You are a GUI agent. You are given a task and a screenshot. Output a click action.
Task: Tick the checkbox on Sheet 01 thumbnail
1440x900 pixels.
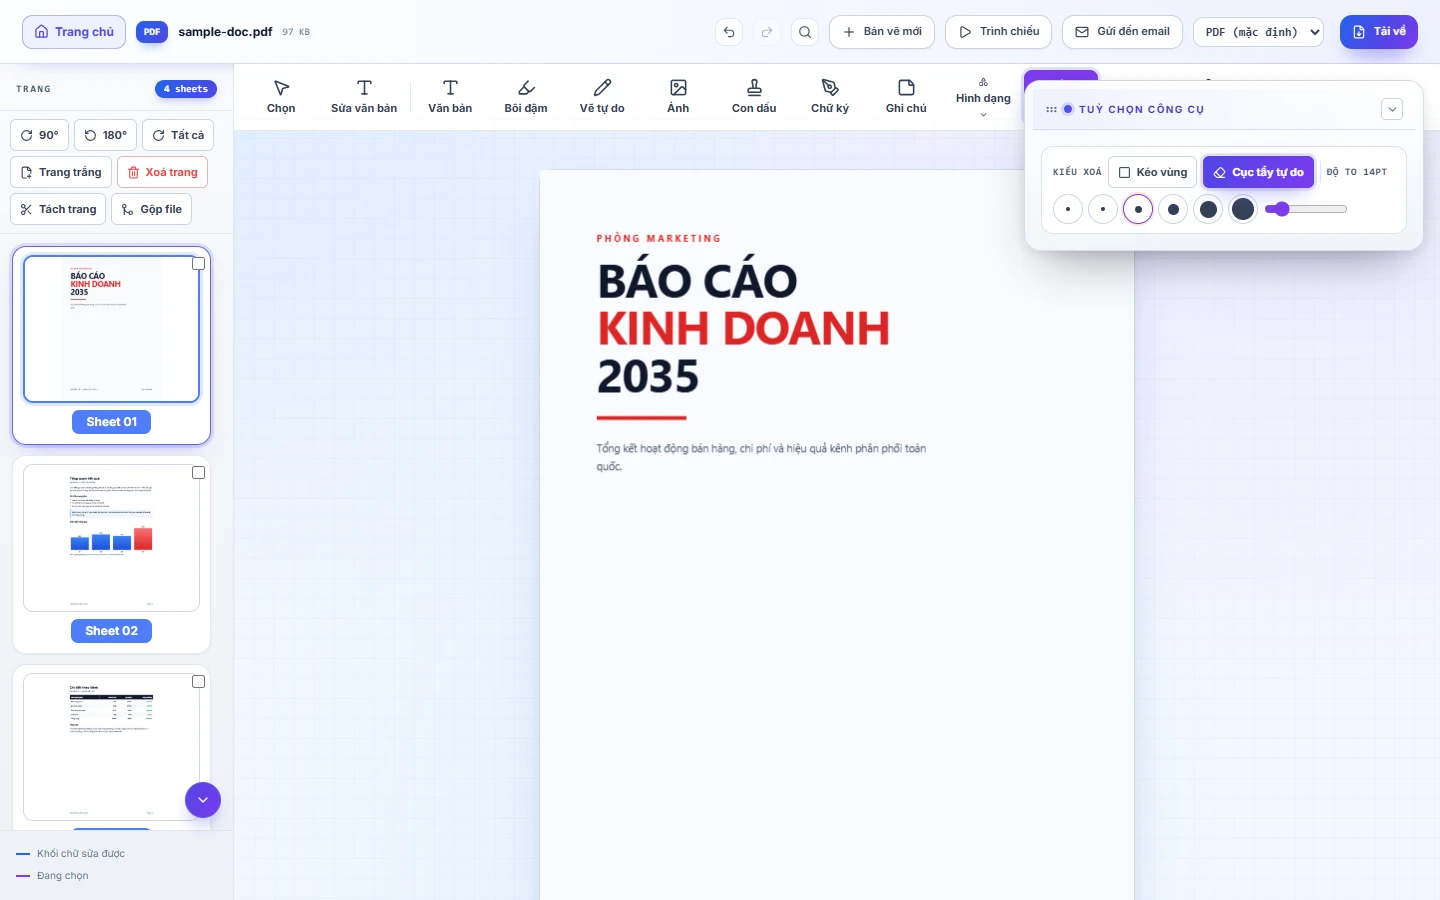(198, 264)
